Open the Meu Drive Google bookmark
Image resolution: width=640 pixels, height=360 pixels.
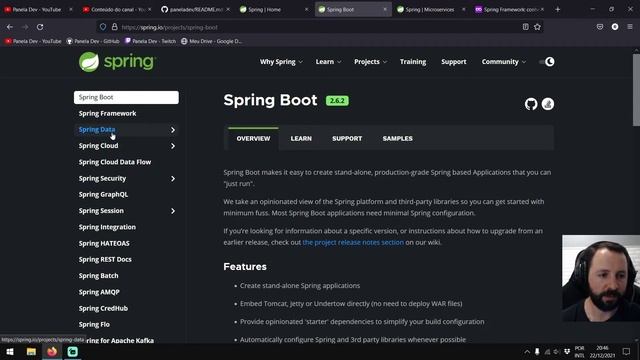point(211,41)
